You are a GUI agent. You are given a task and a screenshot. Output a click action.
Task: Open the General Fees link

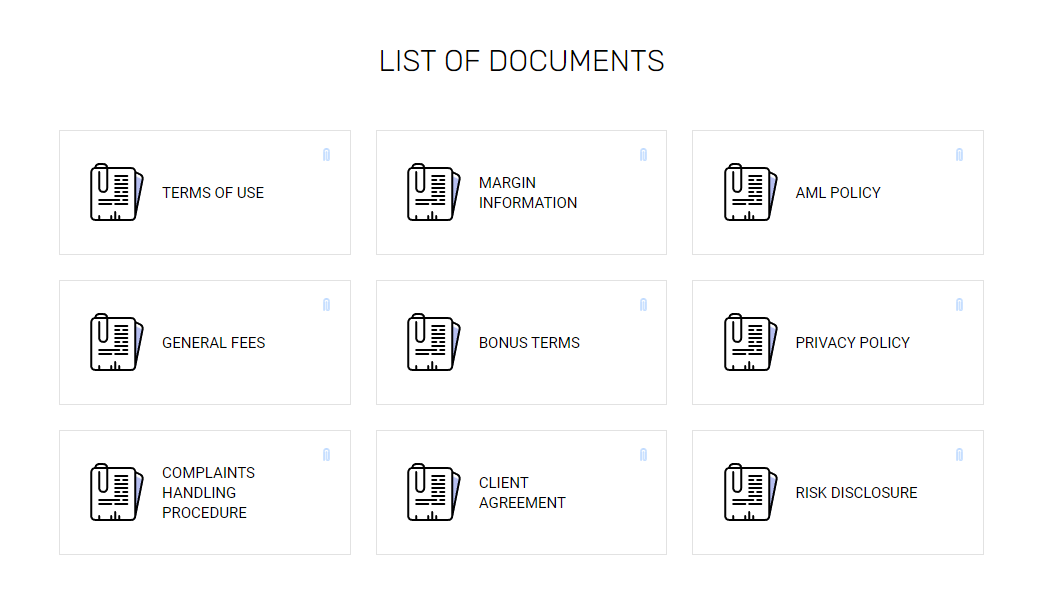214,343
